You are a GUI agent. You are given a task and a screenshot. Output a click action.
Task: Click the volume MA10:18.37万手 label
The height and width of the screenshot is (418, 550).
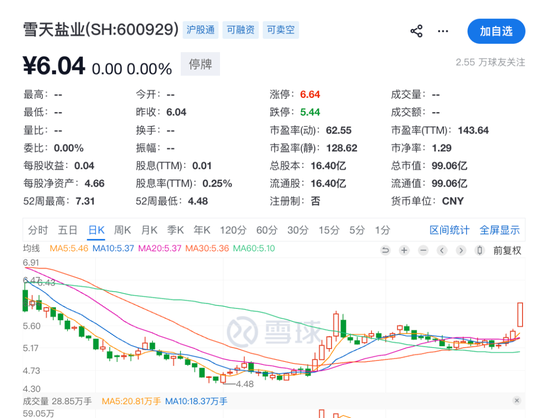[x=196, y=401]
